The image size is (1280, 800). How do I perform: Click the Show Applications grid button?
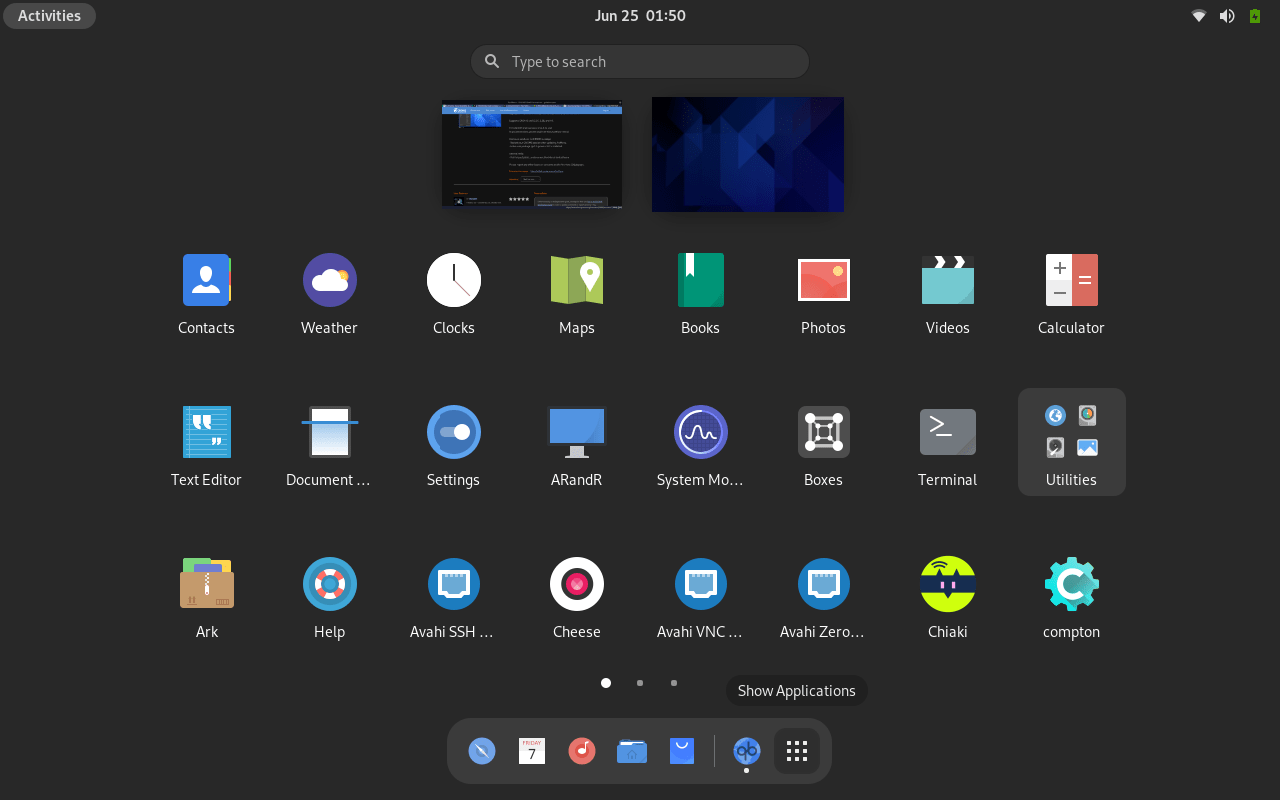[x=796, y=750]
